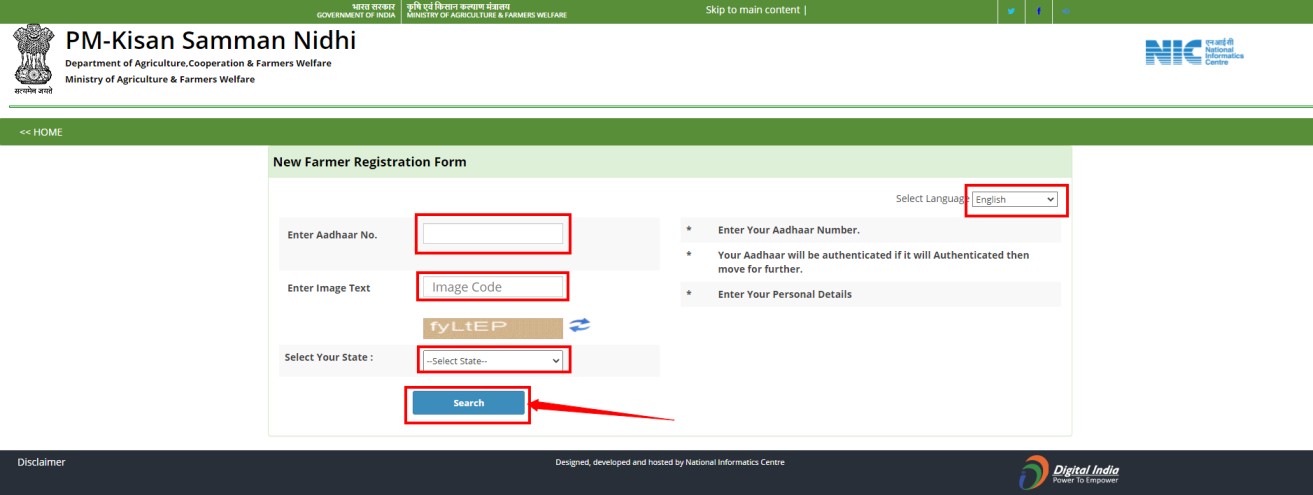Open the Twitter icon in top bar
Screen dimensions: 1313x495
tap(1011, 11)
